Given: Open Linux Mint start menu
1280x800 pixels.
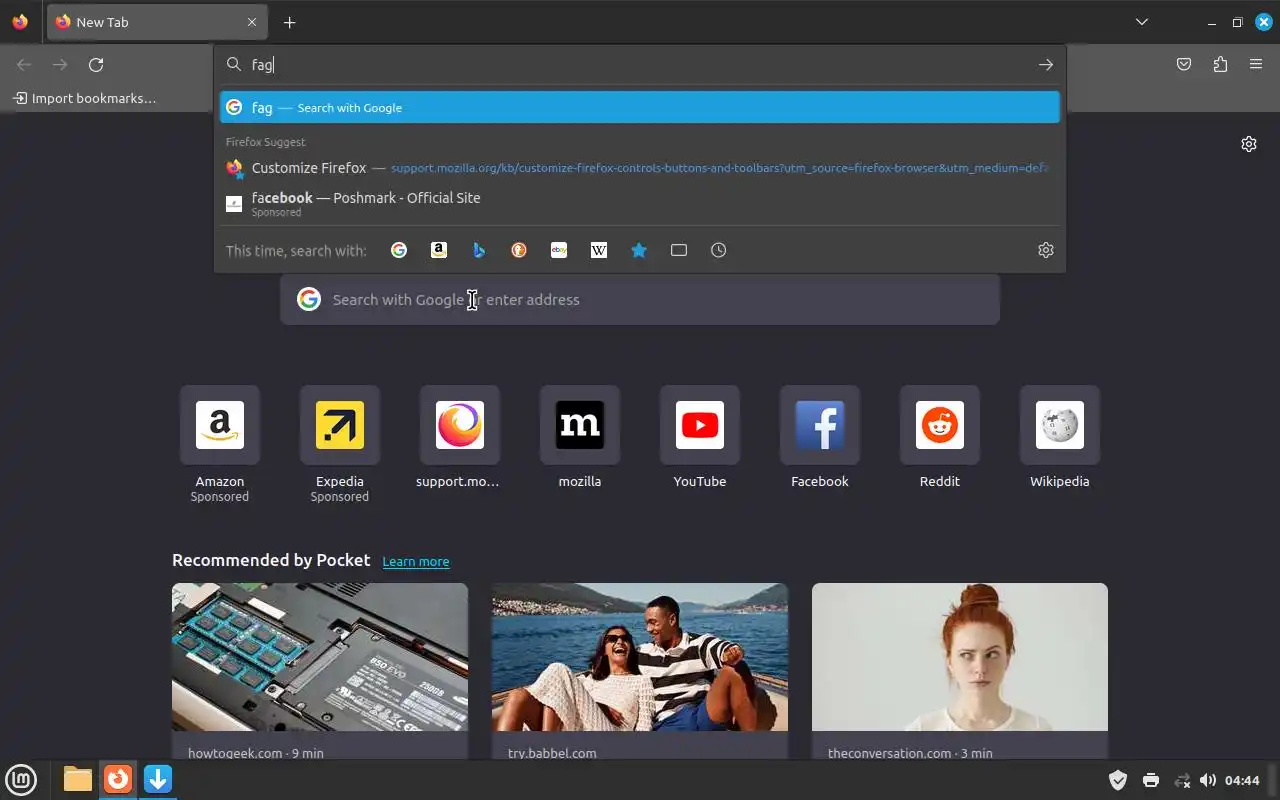Looking at the screenshot, I should (21, 779).
